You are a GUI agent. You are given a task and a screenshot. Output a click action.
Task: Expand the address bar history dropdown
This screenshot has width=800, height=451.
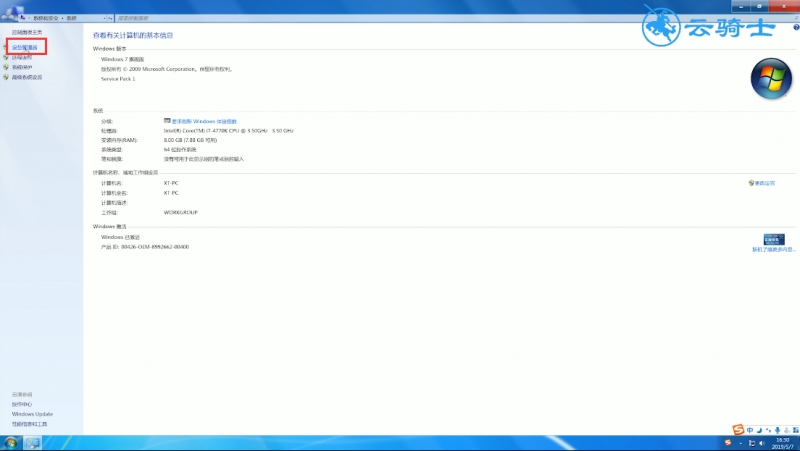click(105, 18)
